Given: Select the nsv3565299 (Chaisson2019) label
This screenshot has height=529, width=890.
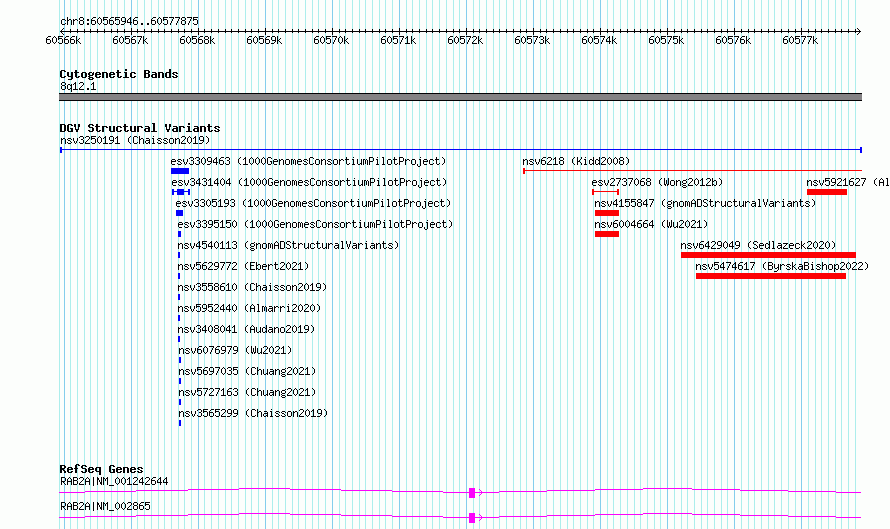Looking at the screenshot, I should point(253,413).
